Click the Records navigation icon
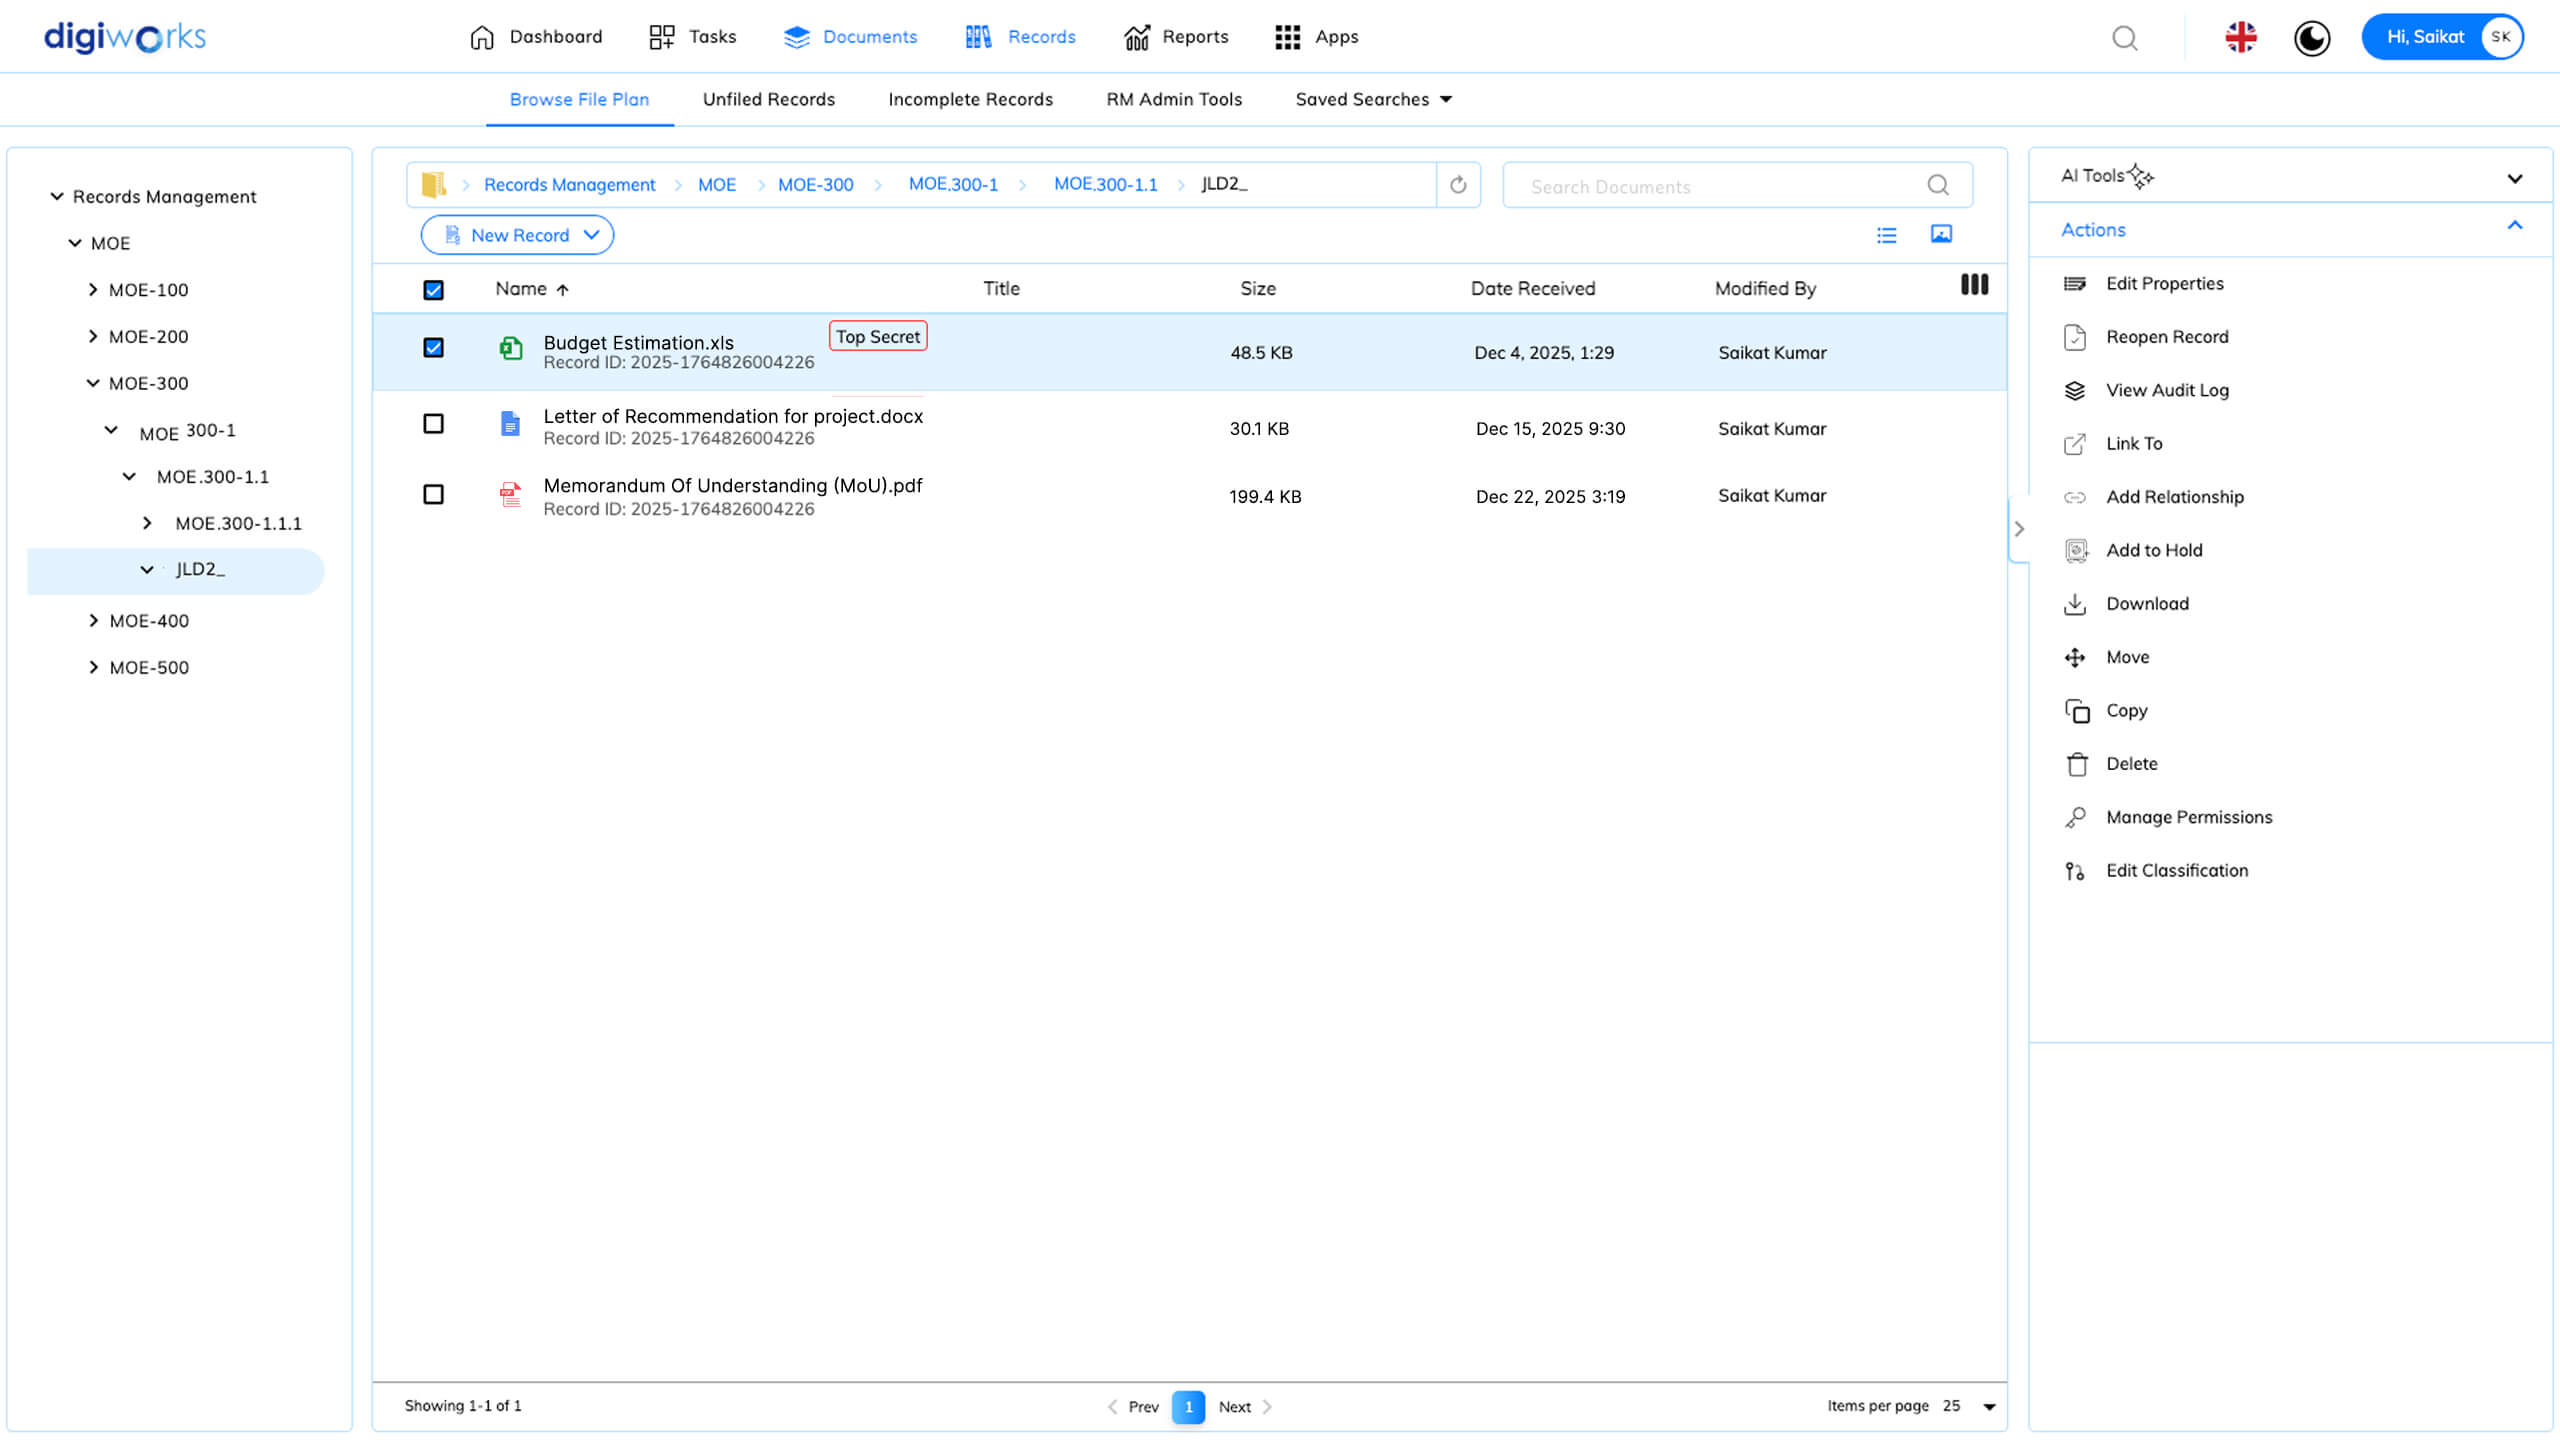Viewport: 2560px width, 1440px height. click(x=978, y=36)
